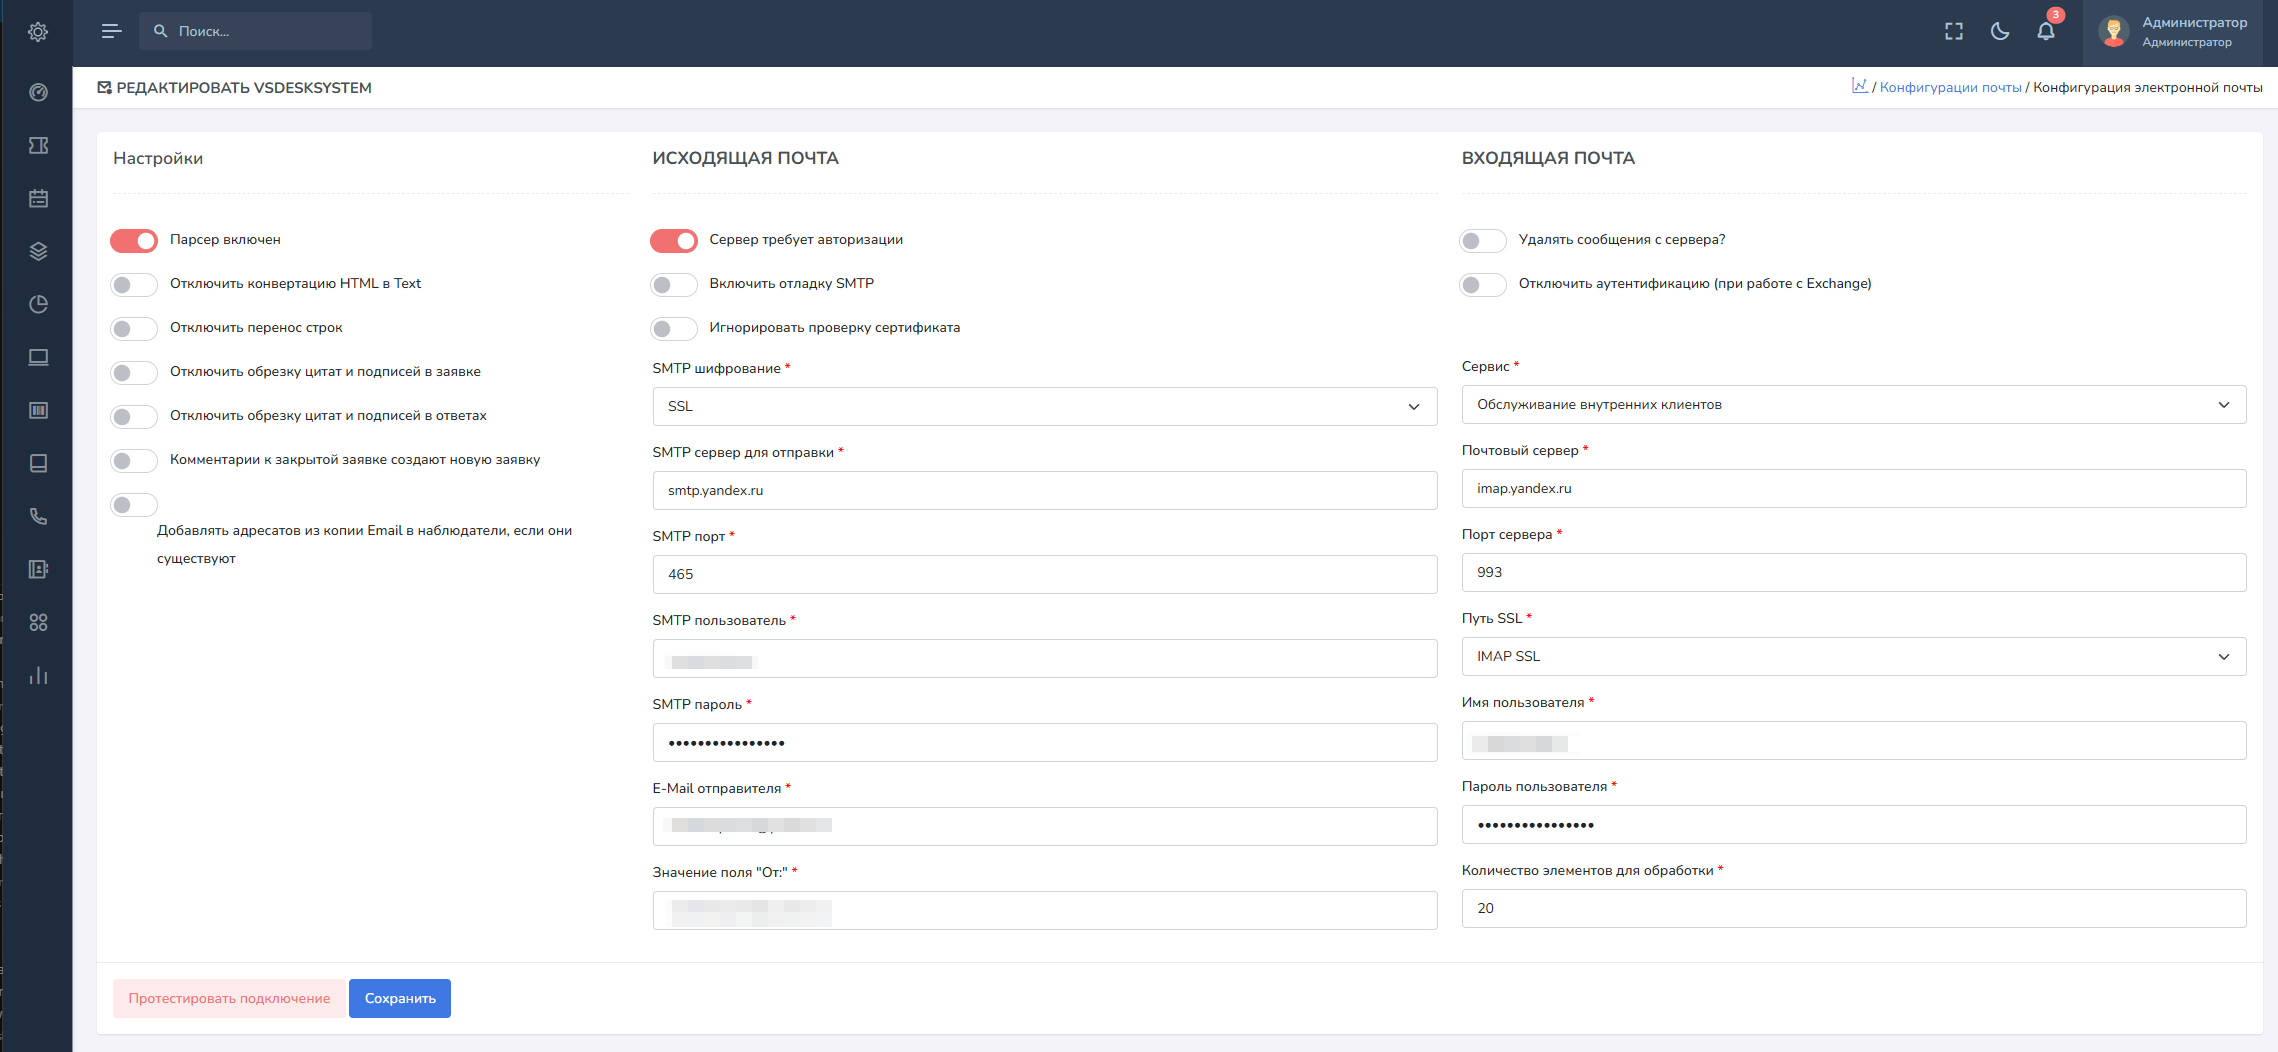Disable the 'Парсер включен' toggle
The width and height of the screenshot is (2278, 1052).
[134, 241]
